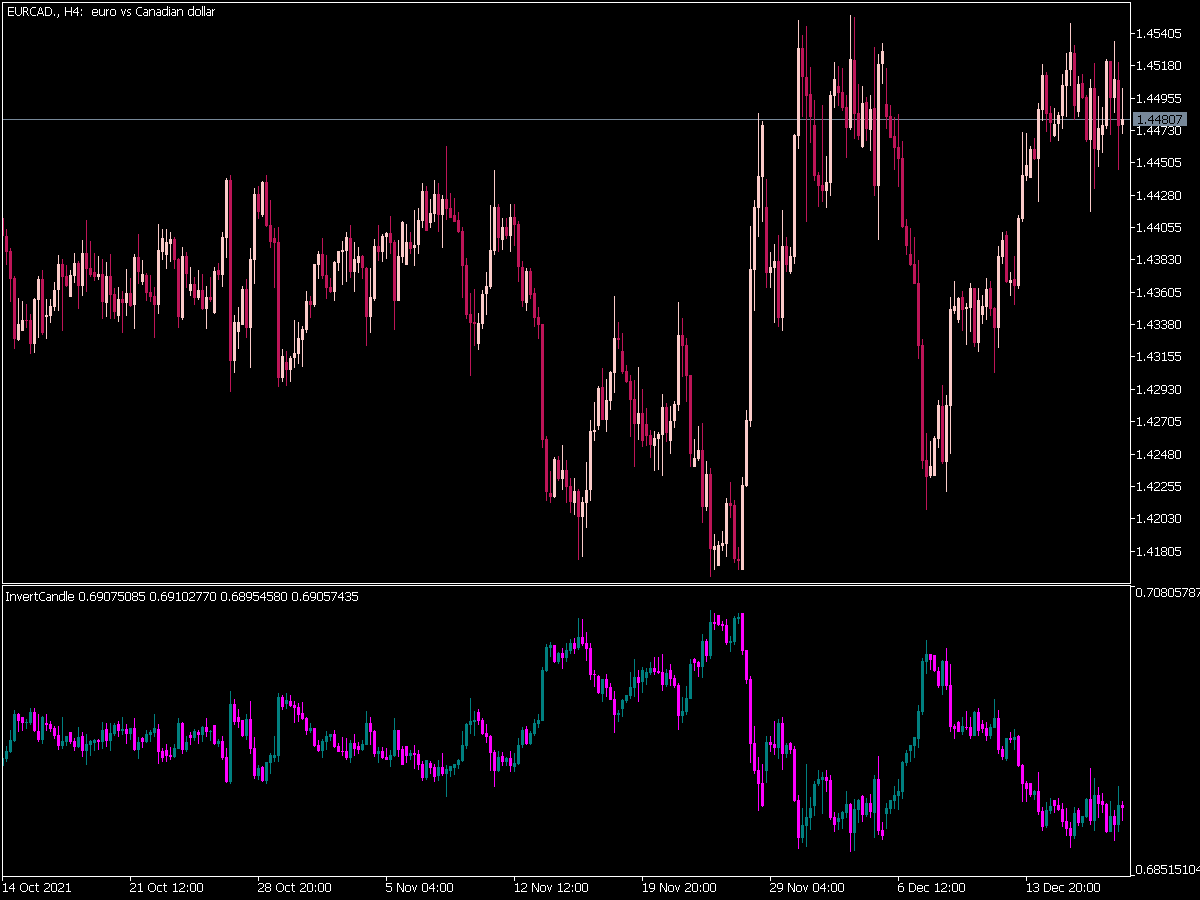Click the 14 Oct 2021 date label
The height and width of the screenshot is (900, 1200).
click(x=37, y=887)
